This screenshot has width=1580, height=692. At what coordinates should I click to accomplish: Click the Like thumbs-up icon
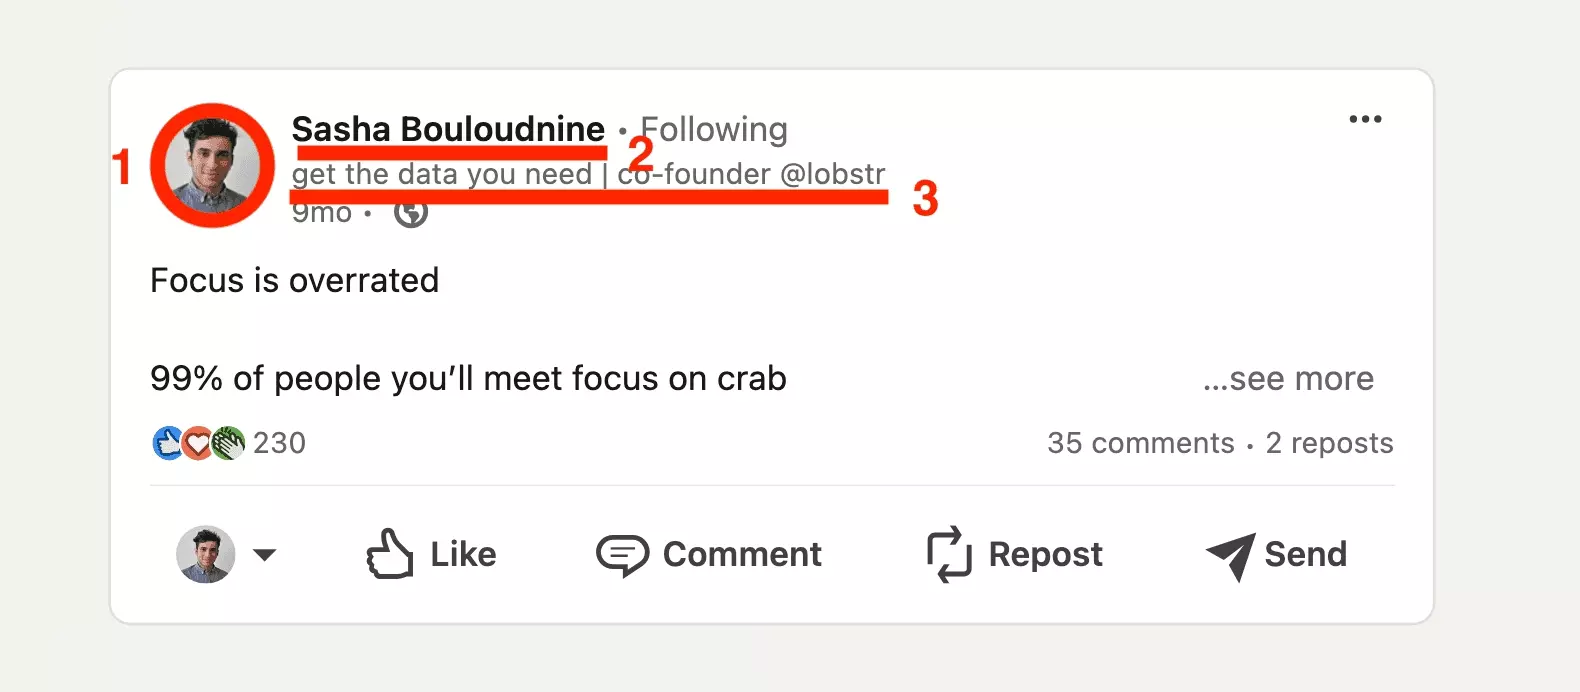point(391,553)
